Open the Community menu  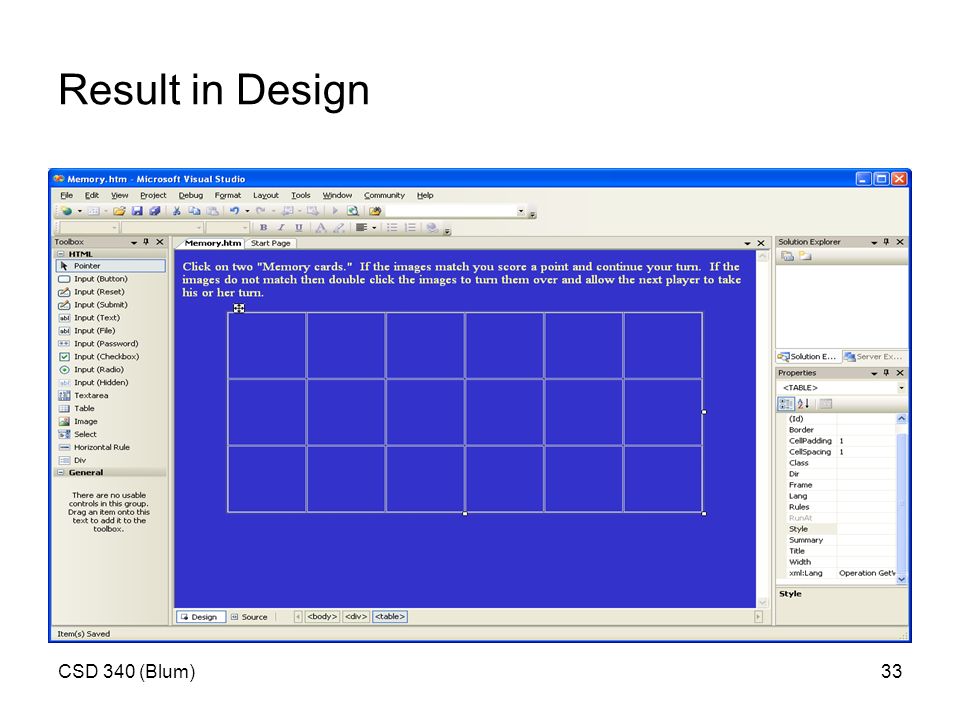coord(384,195)
